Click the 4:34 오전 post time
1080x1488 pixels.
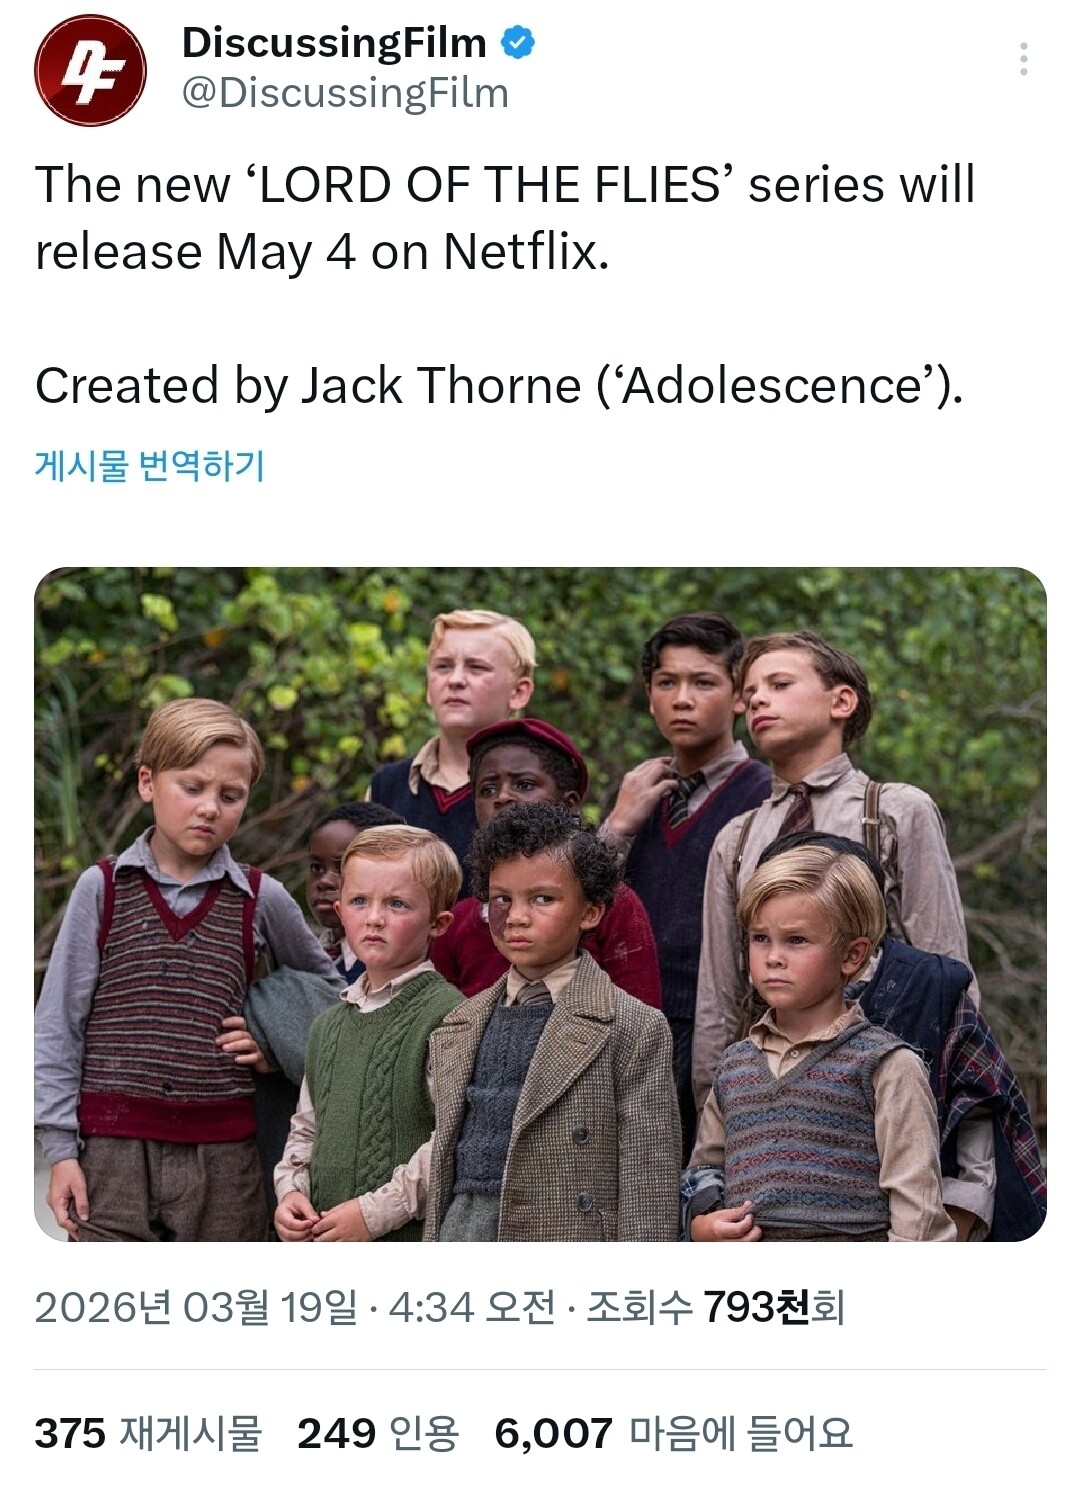tap(471, 1307)
